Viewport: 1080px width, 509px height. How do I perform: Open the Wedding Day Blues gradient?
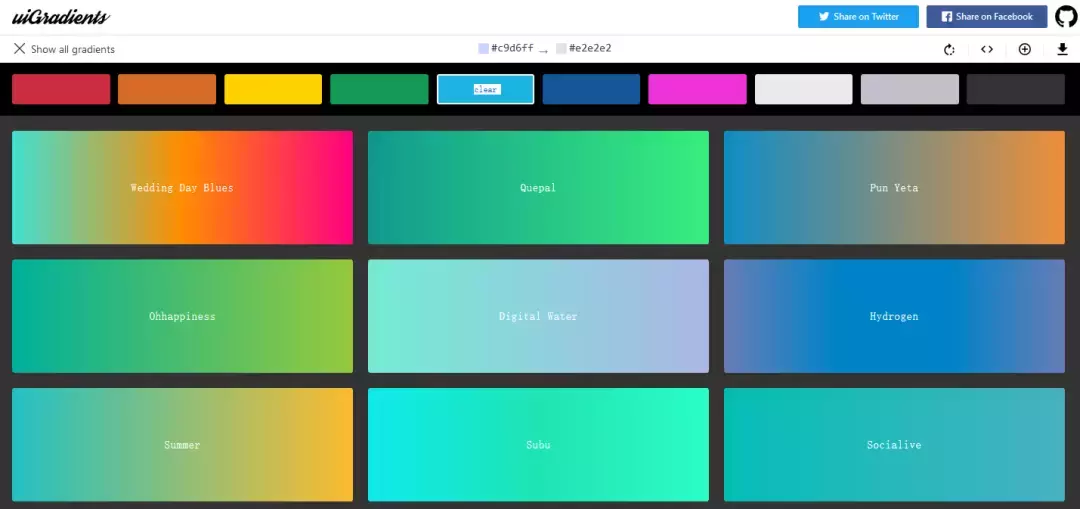pyautogui.click(x=183, y=187)
